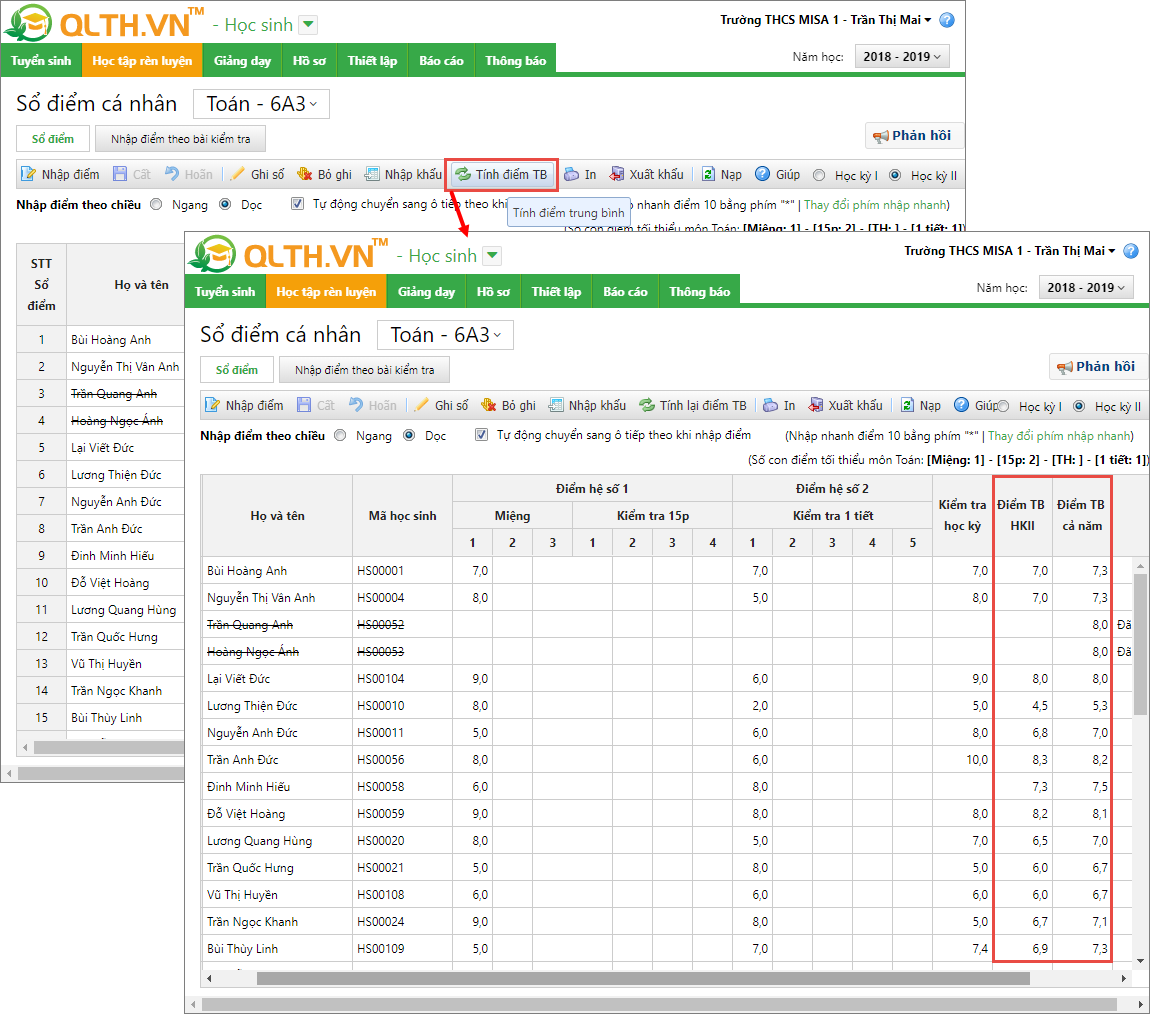This screenshot has width=1151, height=1017.
Task: Click the highlighted Tính điểm TB button
Action: tap(501, 174)
